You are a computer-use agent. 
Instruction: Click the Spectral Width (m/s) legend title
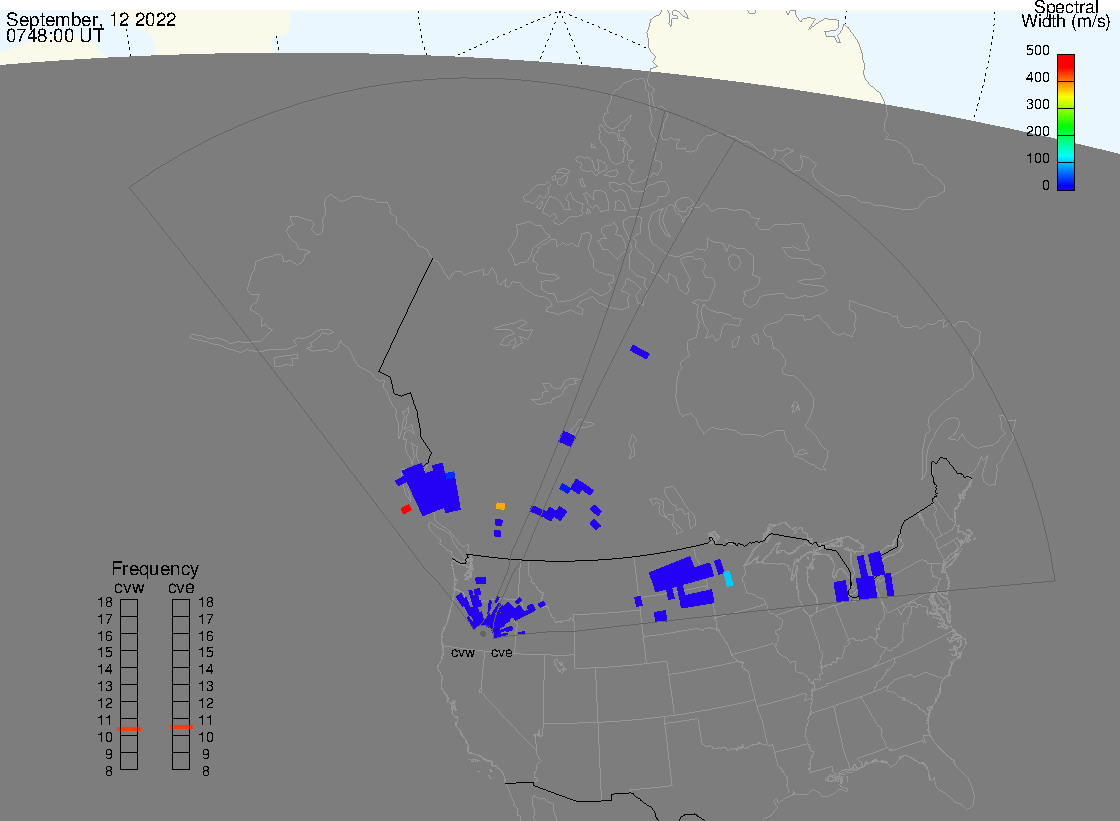tap(1066, 14)
